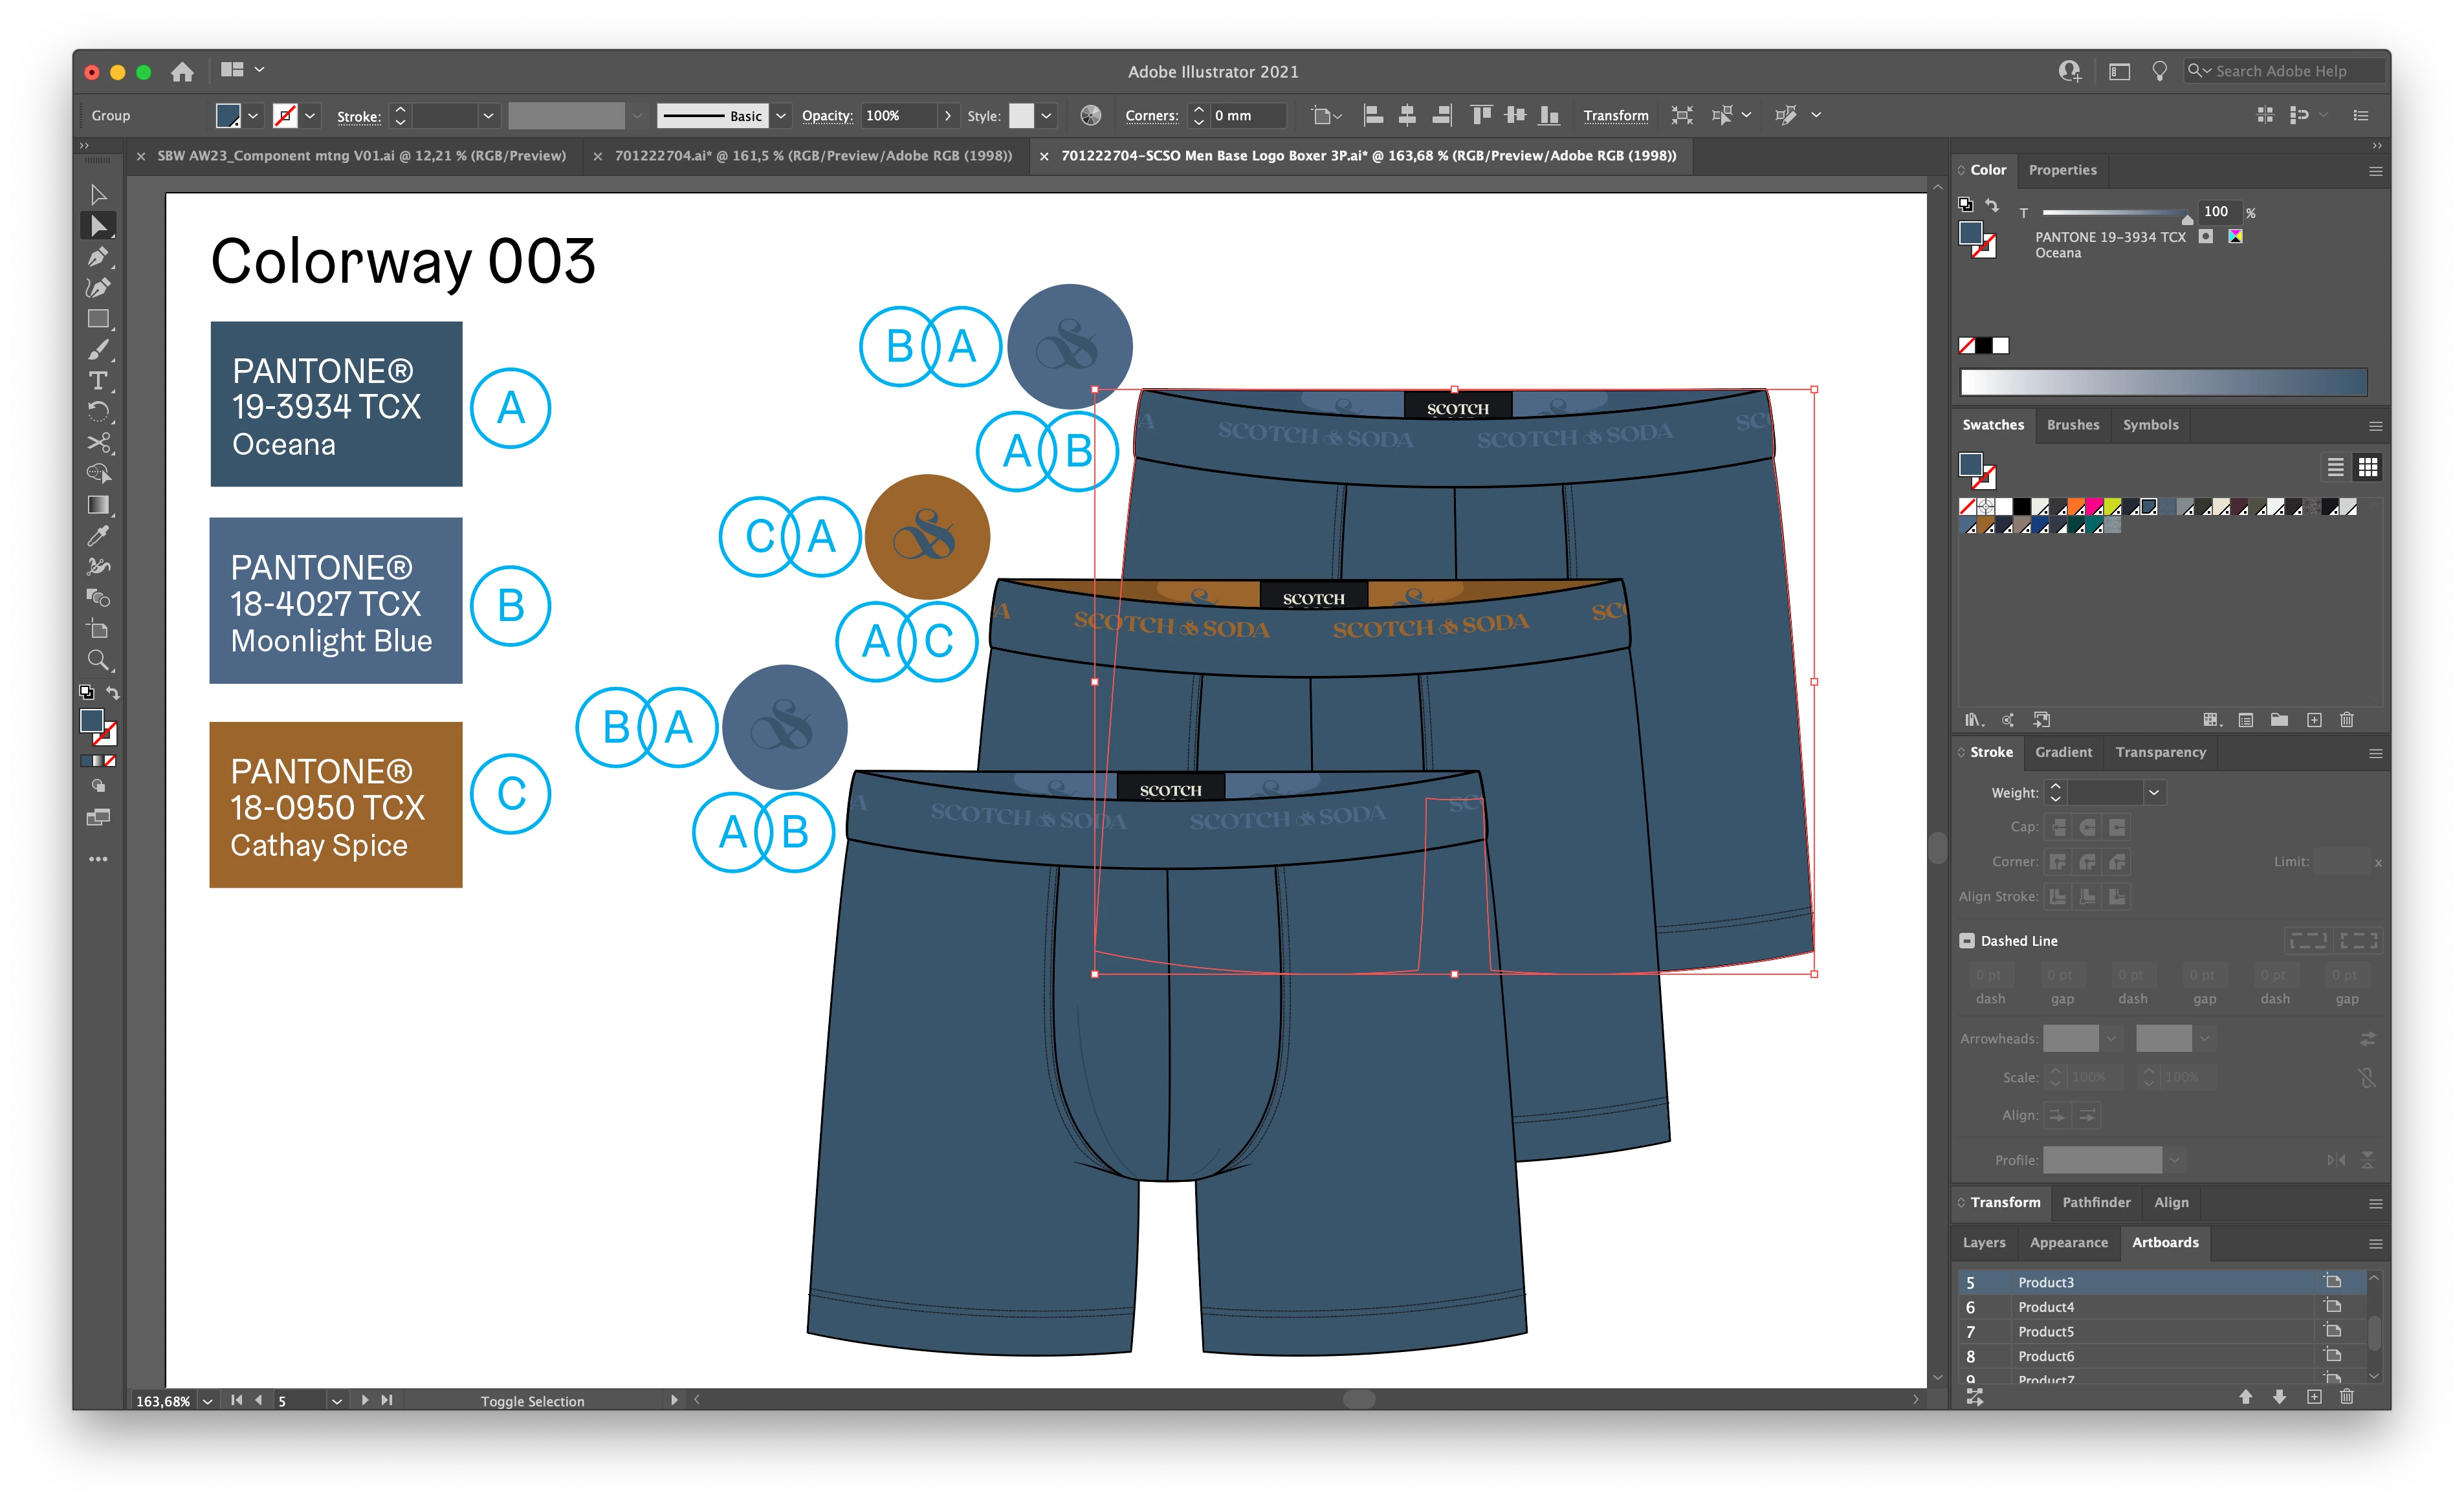Swap fill and stroke in toolbar

113,692
